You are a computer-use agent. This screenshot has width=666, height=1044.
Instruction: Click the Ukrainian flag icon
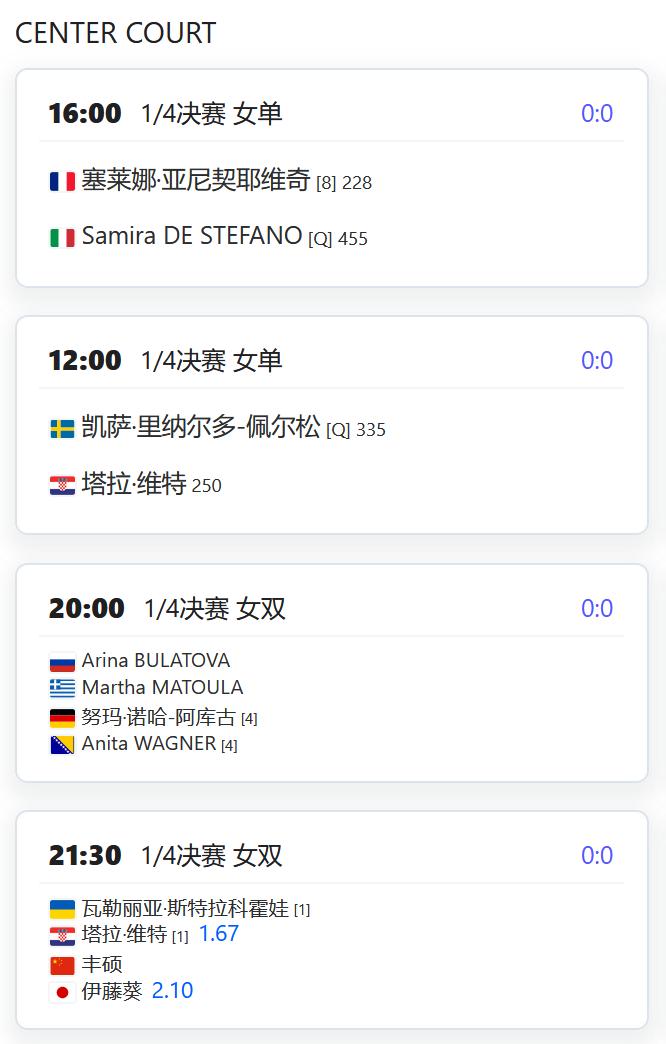(x=63, y=910)
